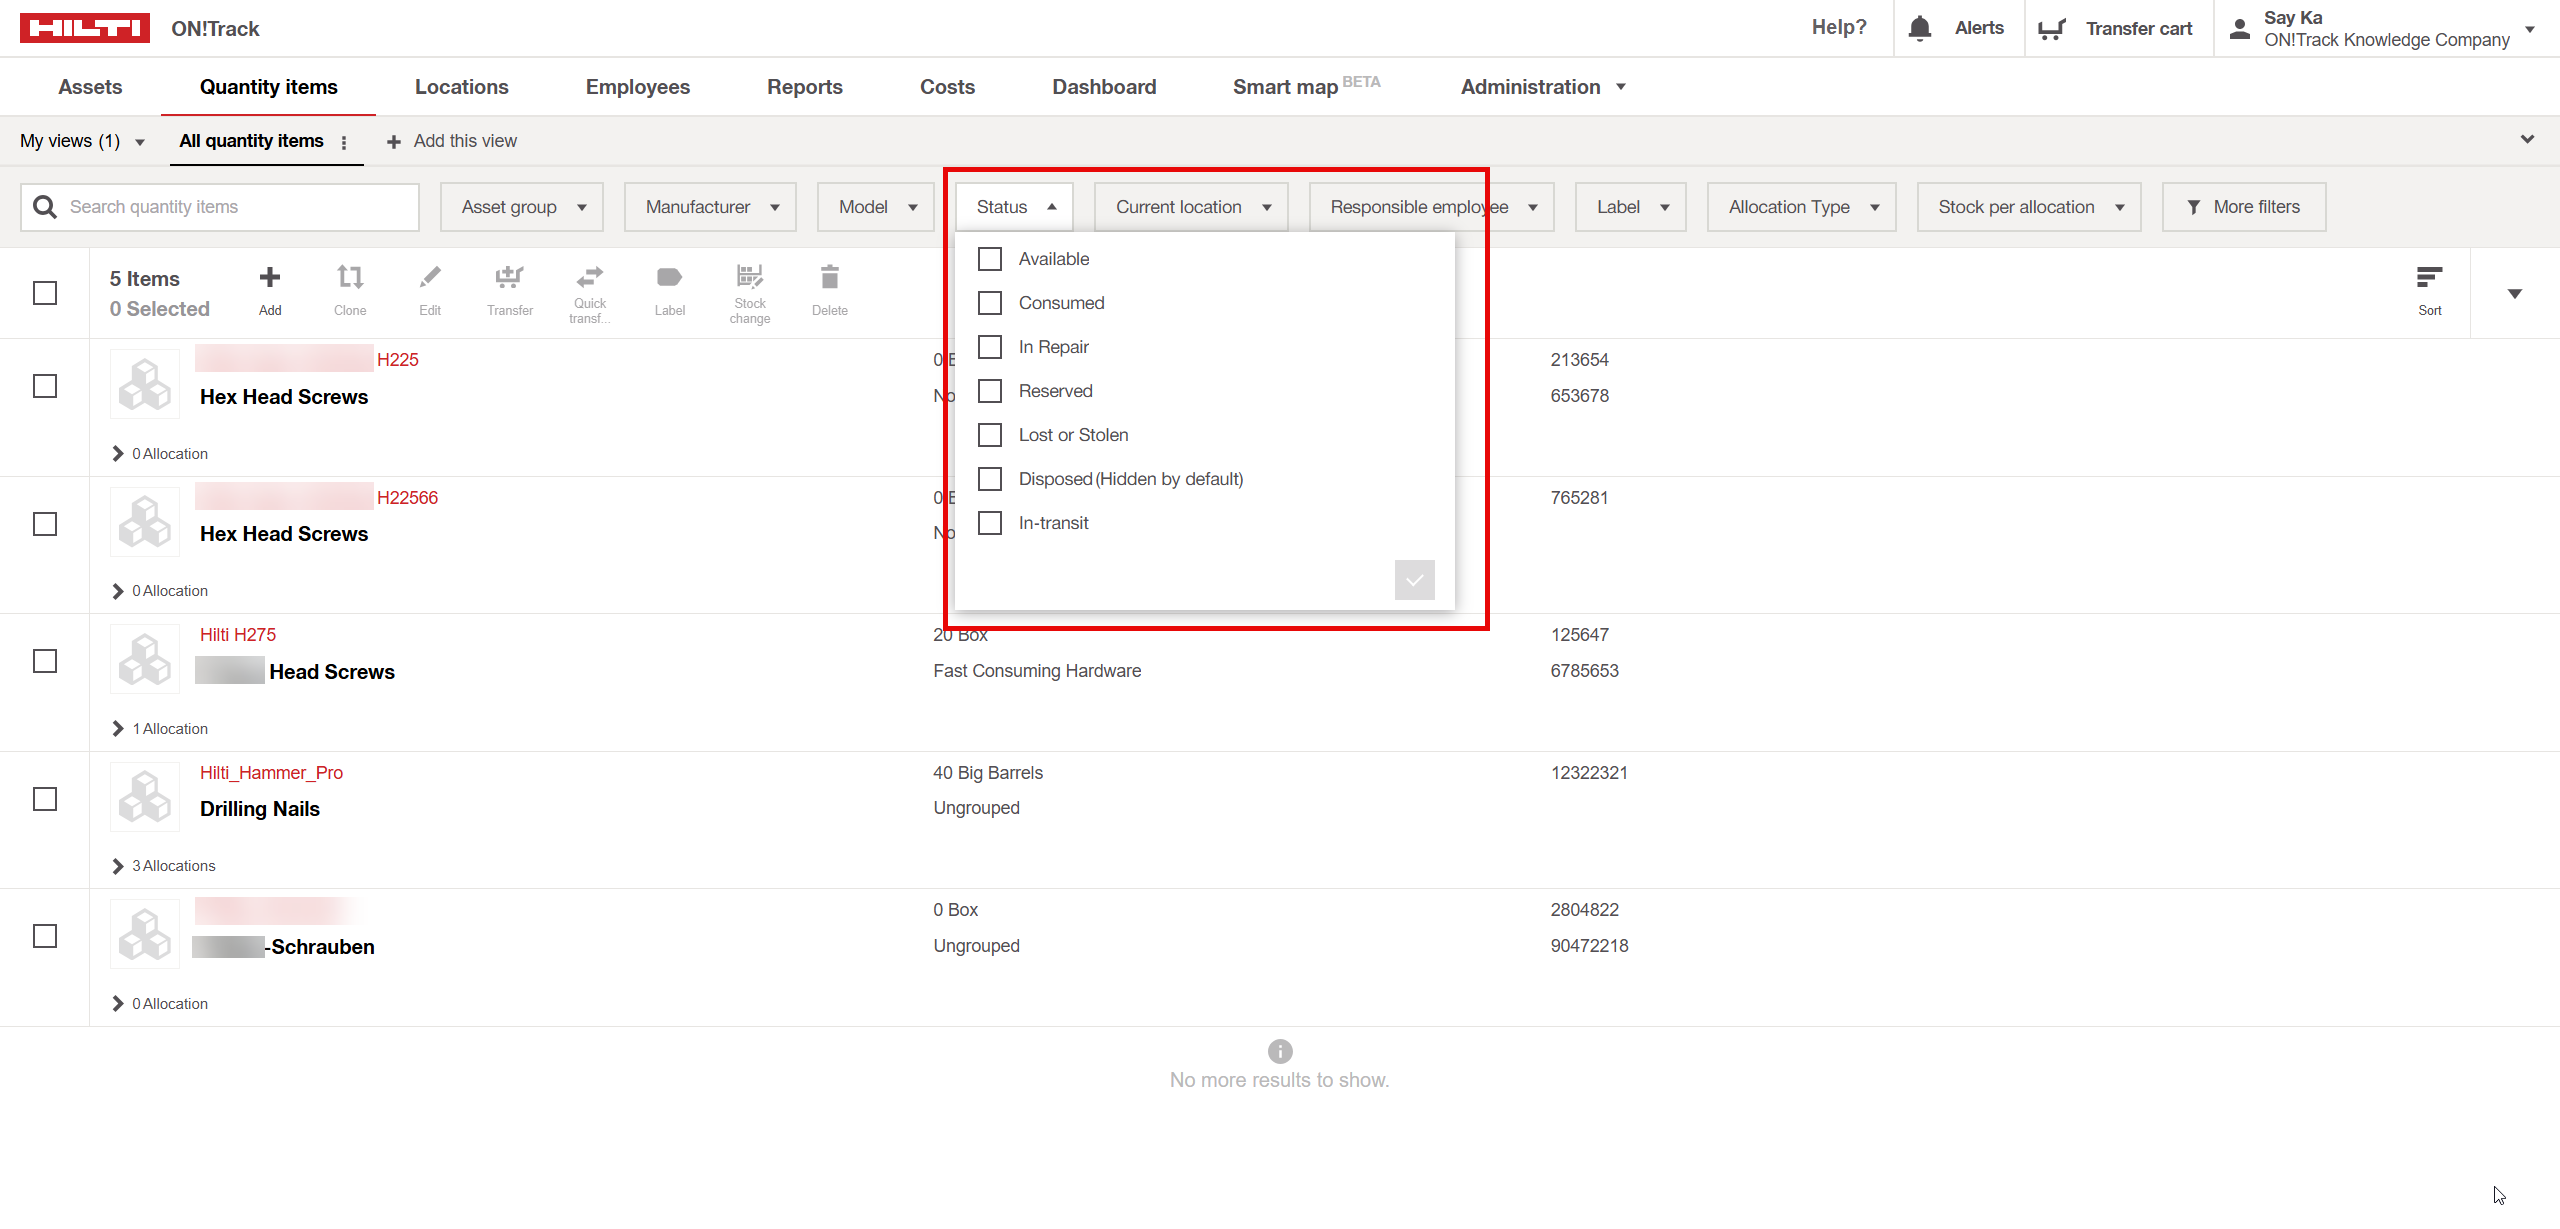The height and width of the screenshot is (1229, 2560).
Task: Click the More filters button
Action: click(2243, 207)
